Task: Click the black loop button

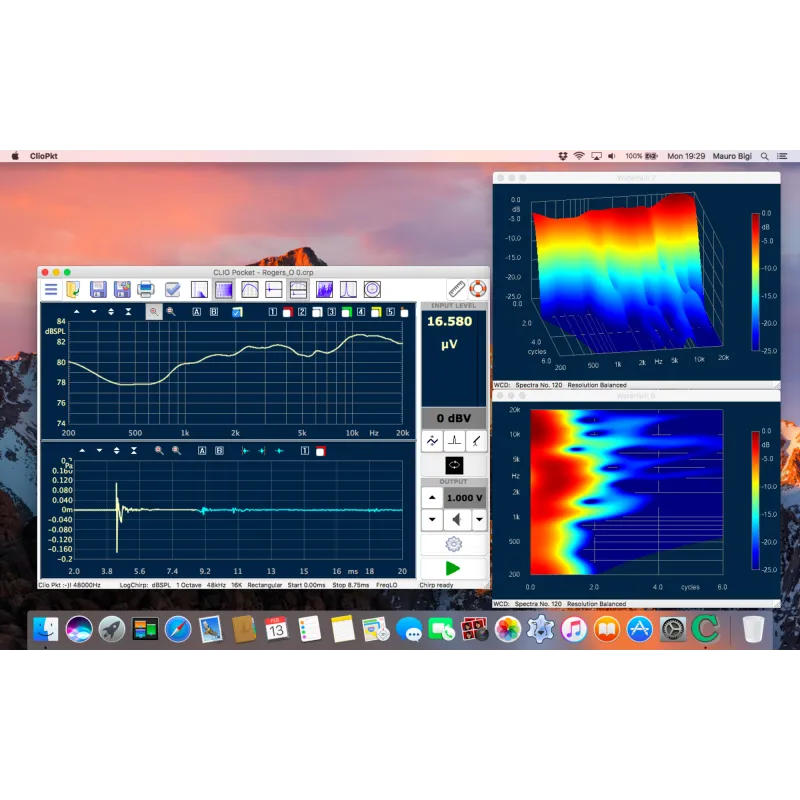Action: point(454,465)
